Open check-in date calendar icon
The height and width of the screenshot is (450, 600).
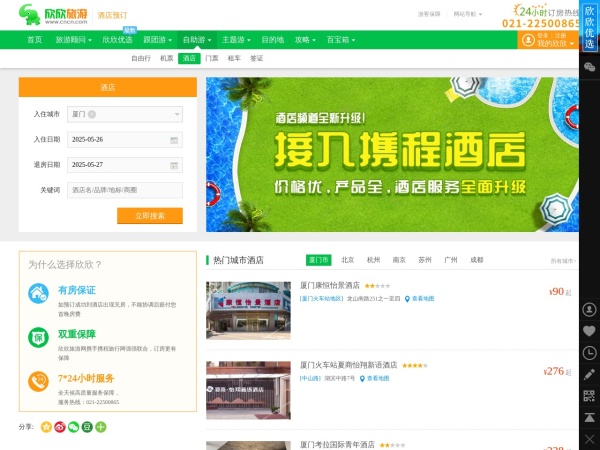(174, 140)
